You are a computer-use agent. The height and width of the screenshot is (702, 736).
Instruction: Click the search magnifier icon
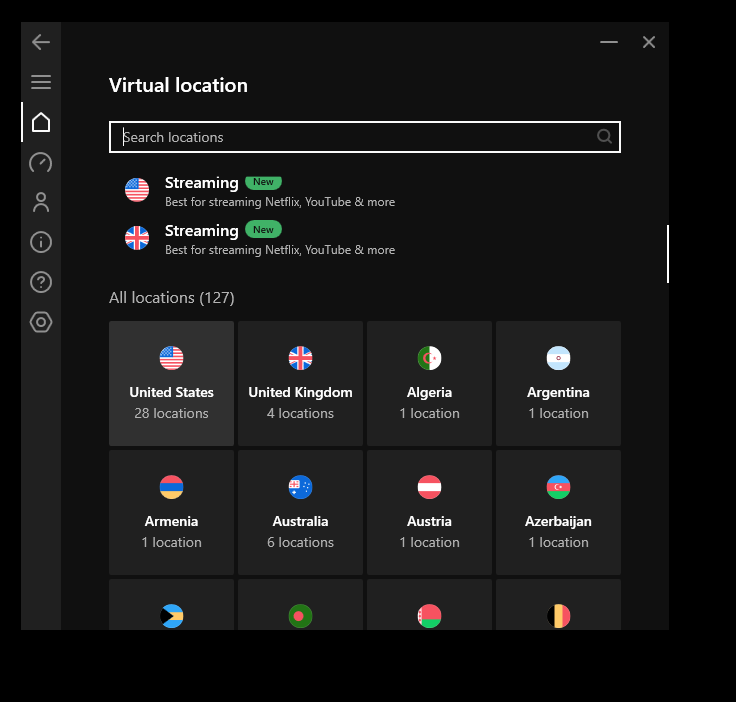[x=604, y=137]
